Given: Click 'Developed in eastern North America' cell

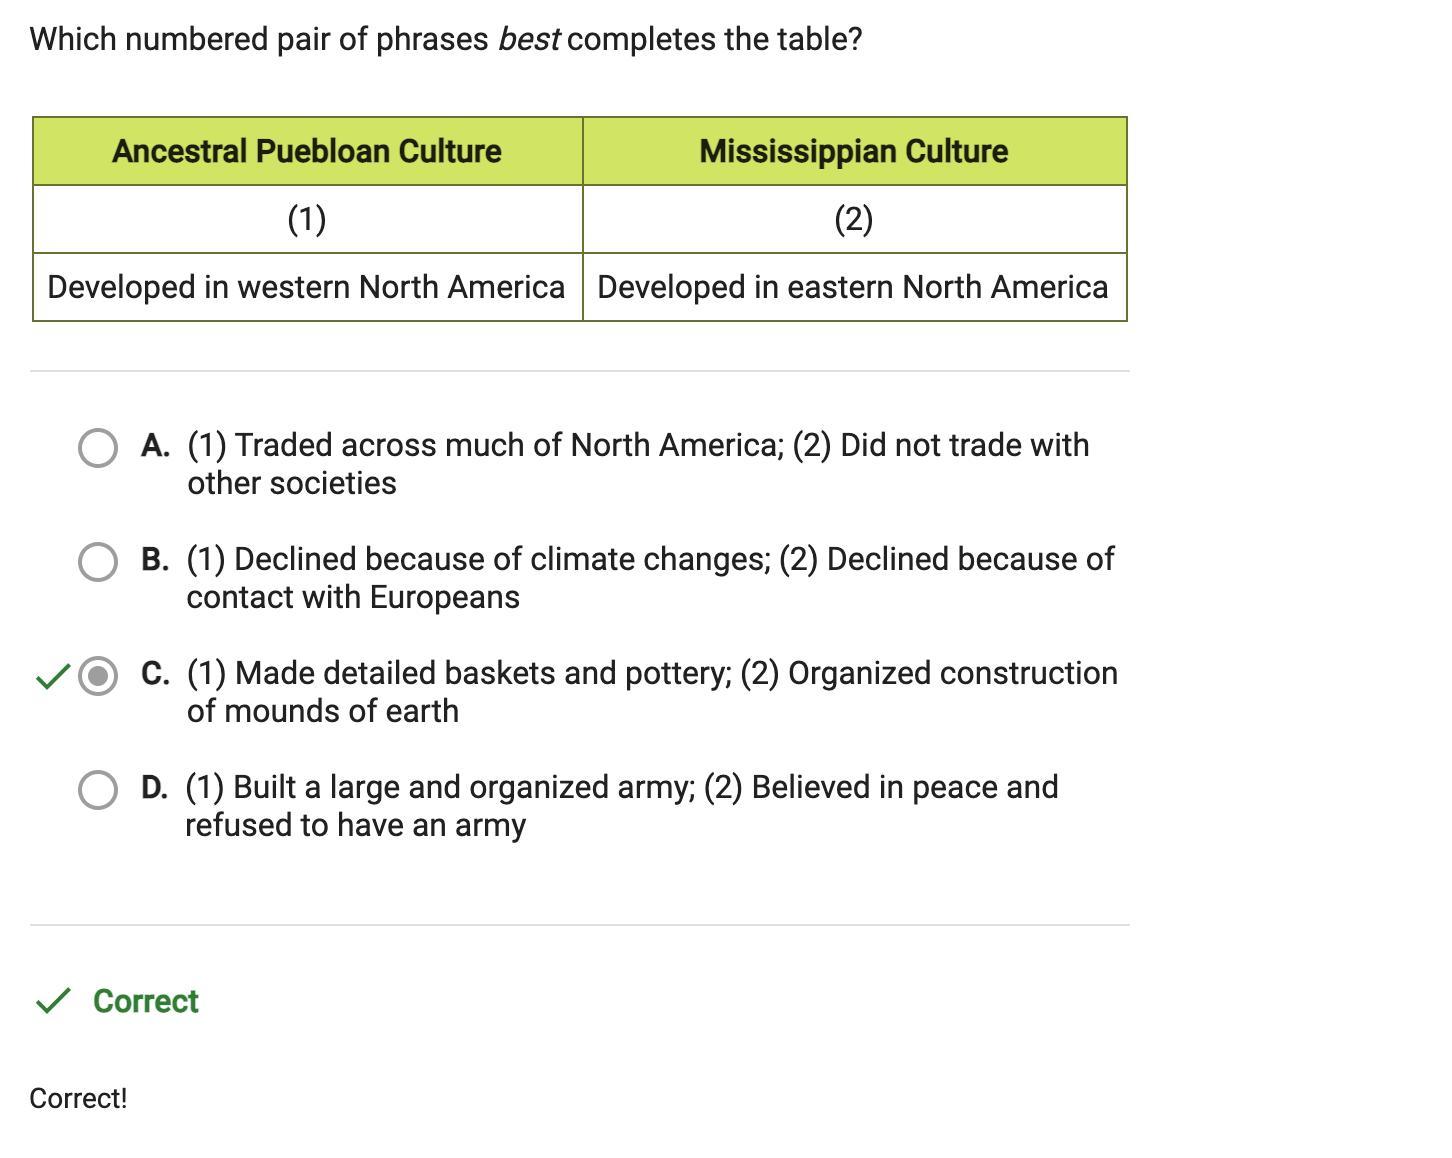Looking at the screenshot, I should tap(855, 287).
